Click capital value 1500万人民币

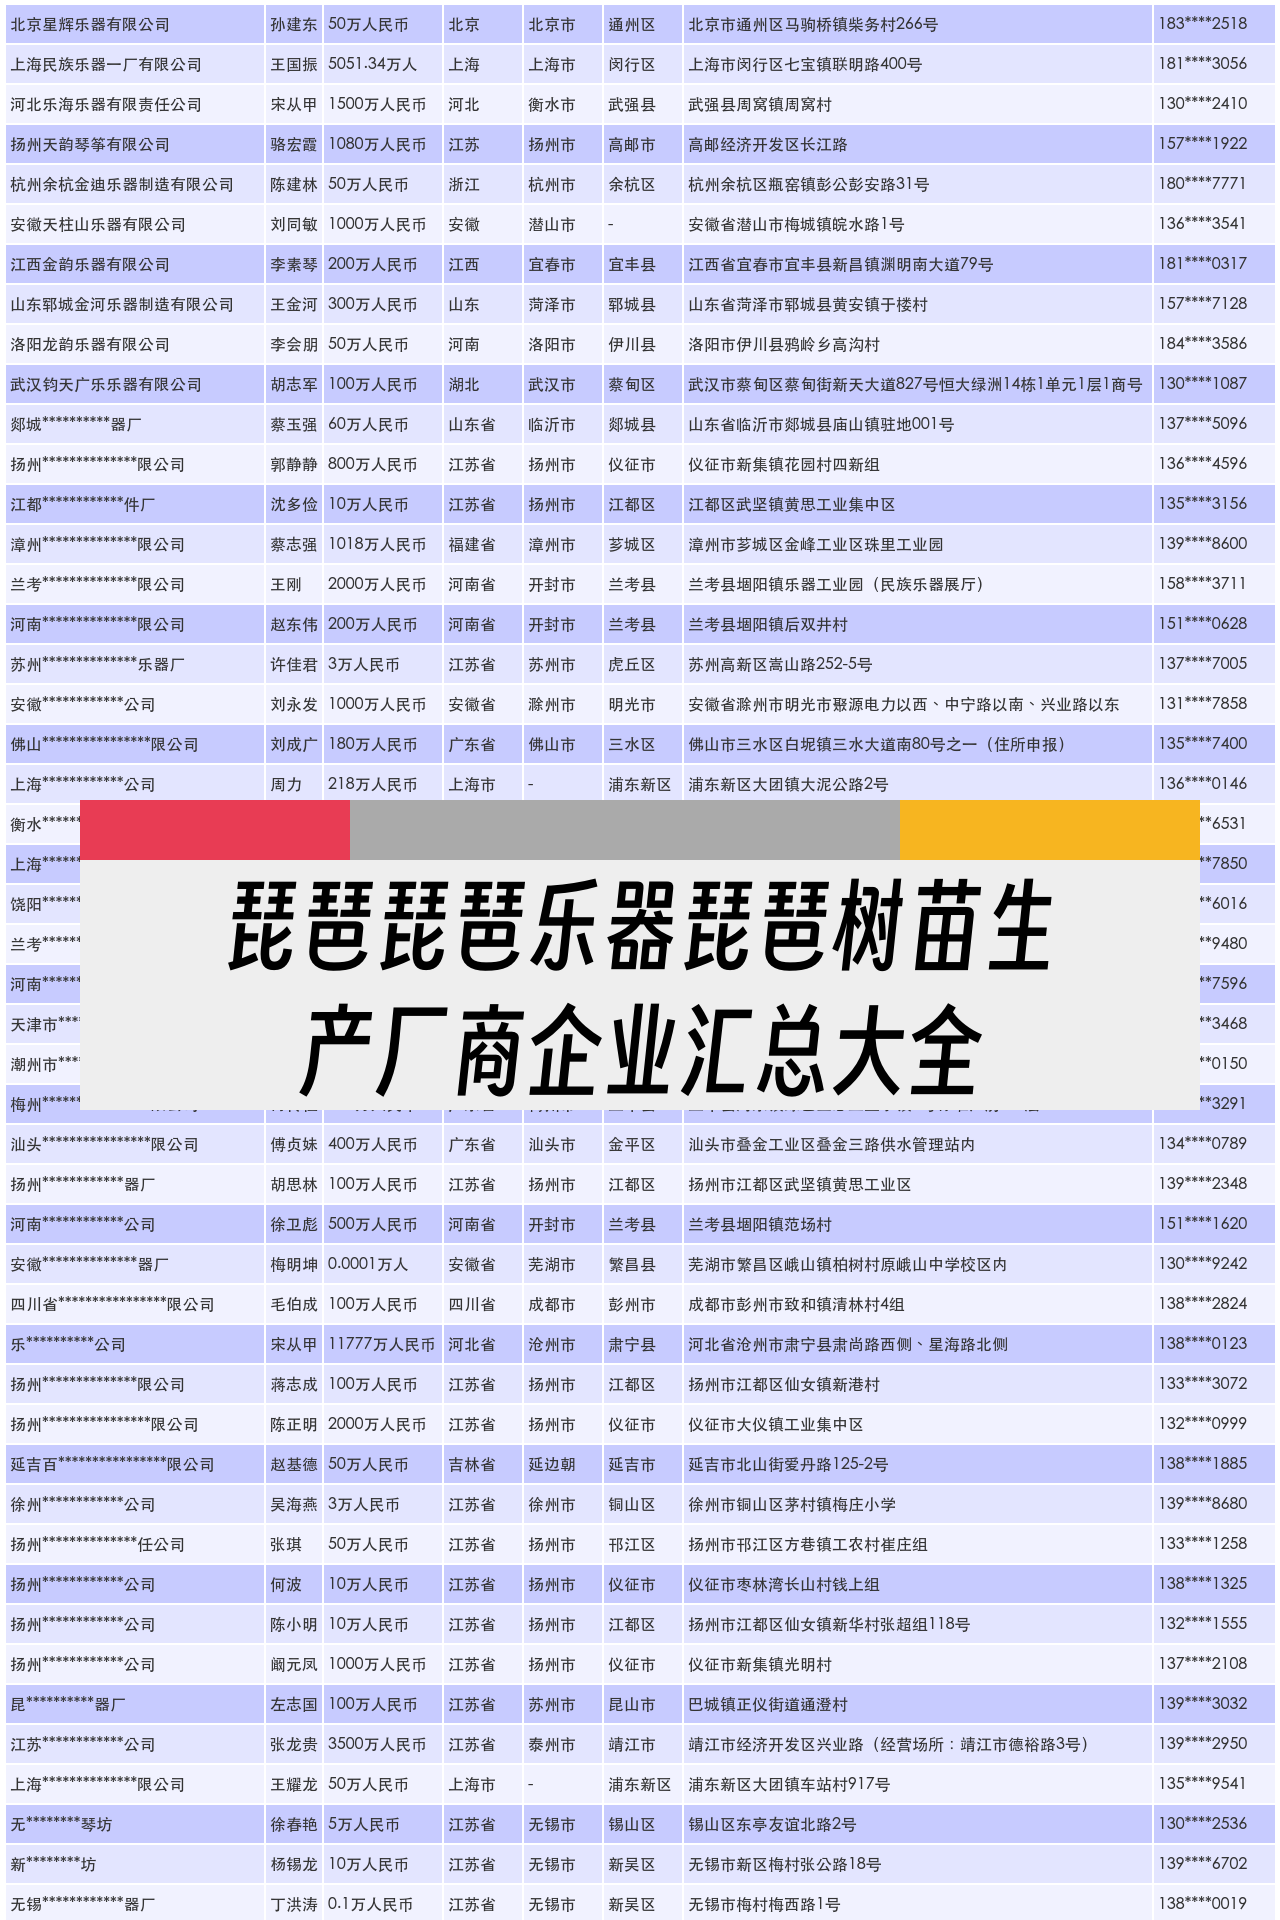pyautogui.click(x=377, y=104)
